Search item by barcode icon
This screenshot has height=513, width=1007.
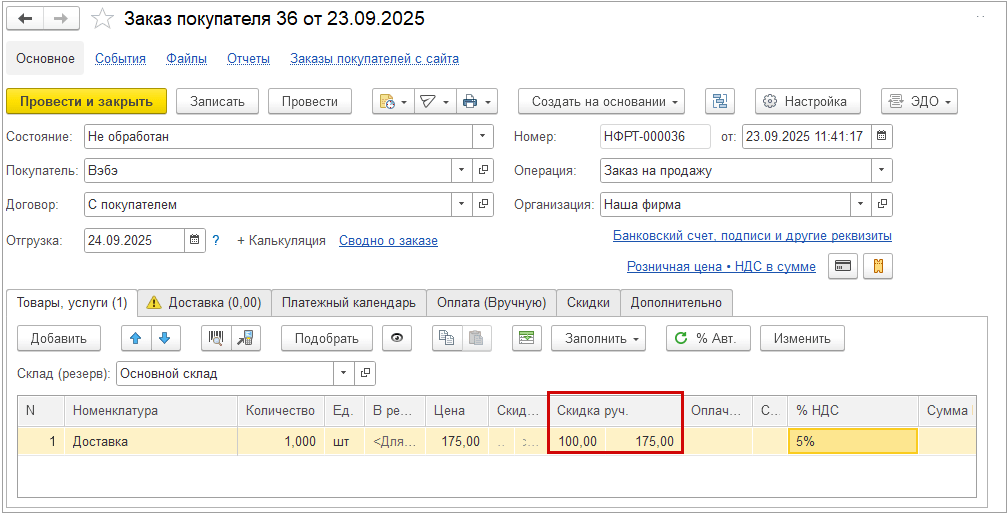tap(216, 338)
